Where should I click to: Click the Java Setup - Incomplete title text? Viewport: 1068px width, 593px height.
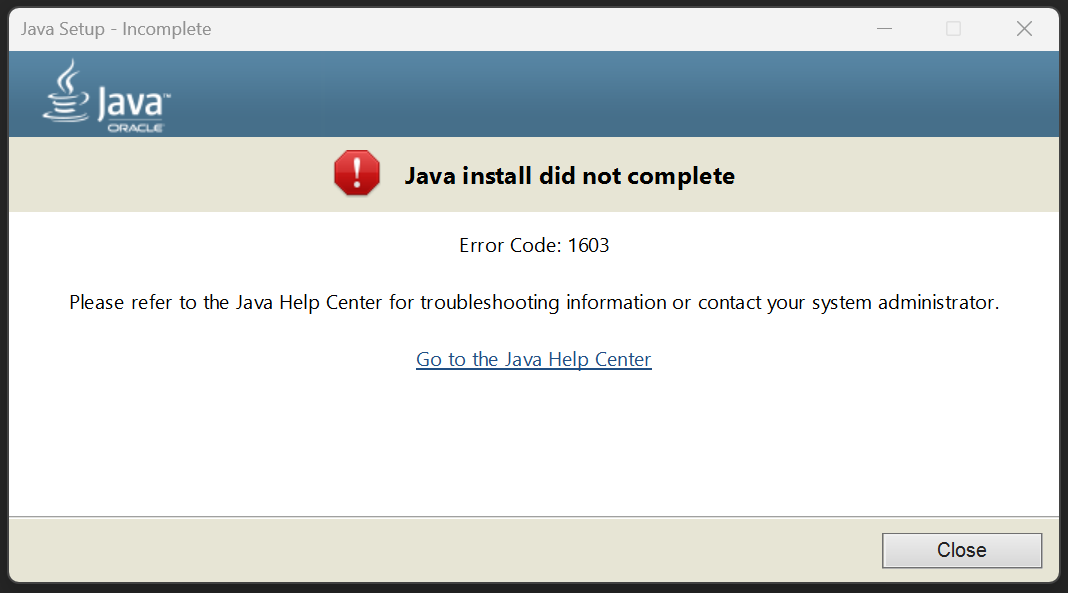click(115, 29)
